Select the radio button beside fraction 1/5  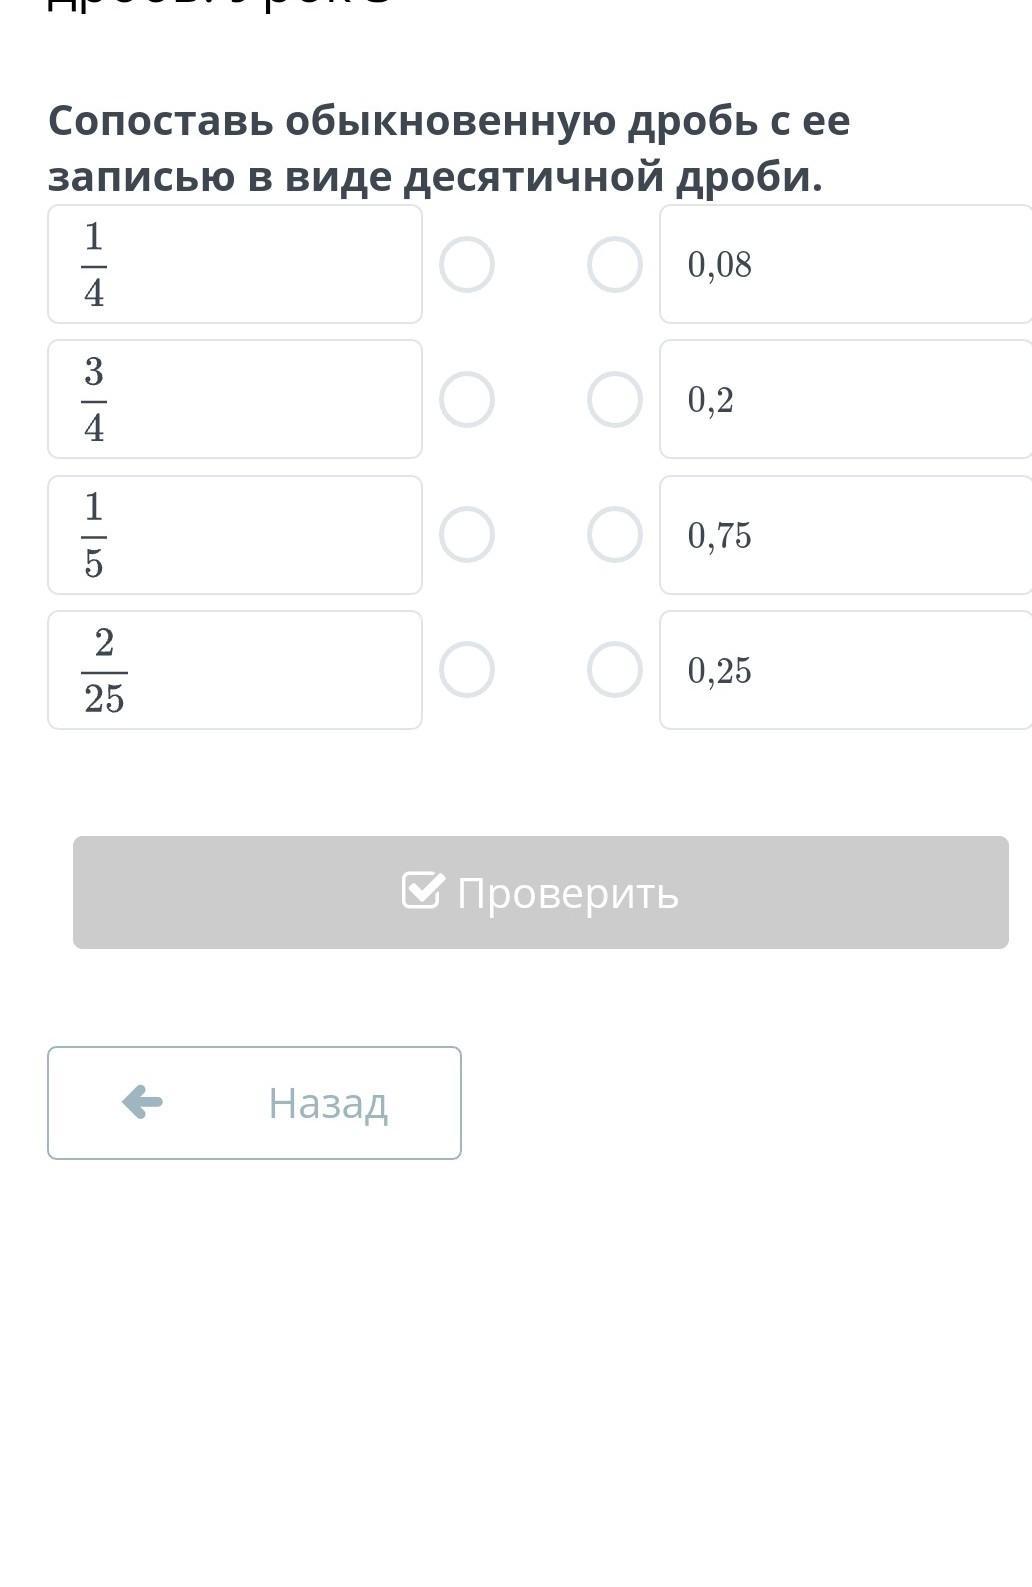click(467, 535)
